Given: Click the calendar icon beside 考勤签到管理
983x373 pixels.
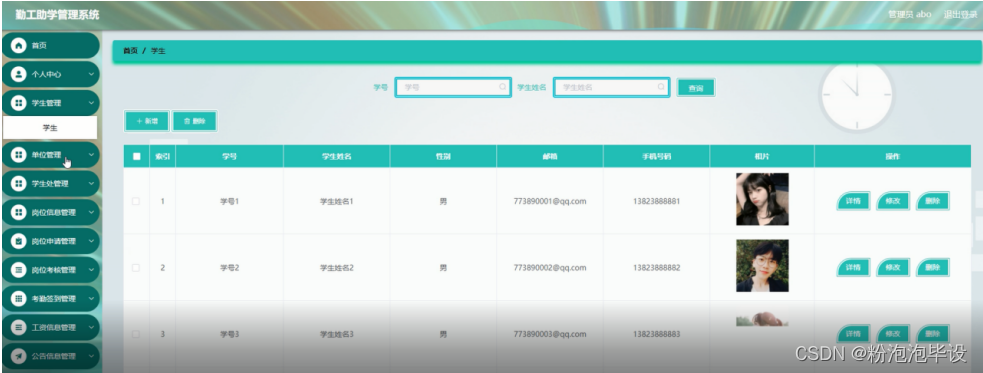Looking at the screenshot, I should click(x=19, y=299).
